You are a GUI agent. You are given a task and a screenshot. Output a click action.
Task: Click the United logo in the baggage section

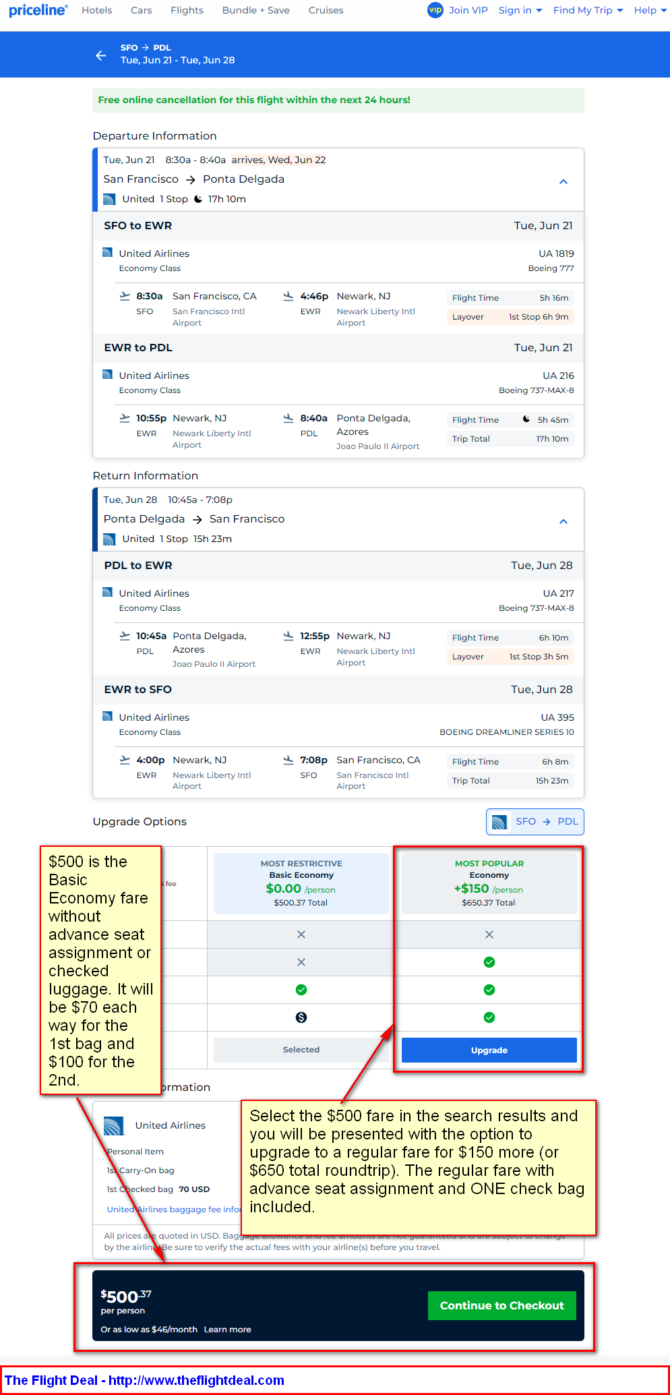point(114,1126)
